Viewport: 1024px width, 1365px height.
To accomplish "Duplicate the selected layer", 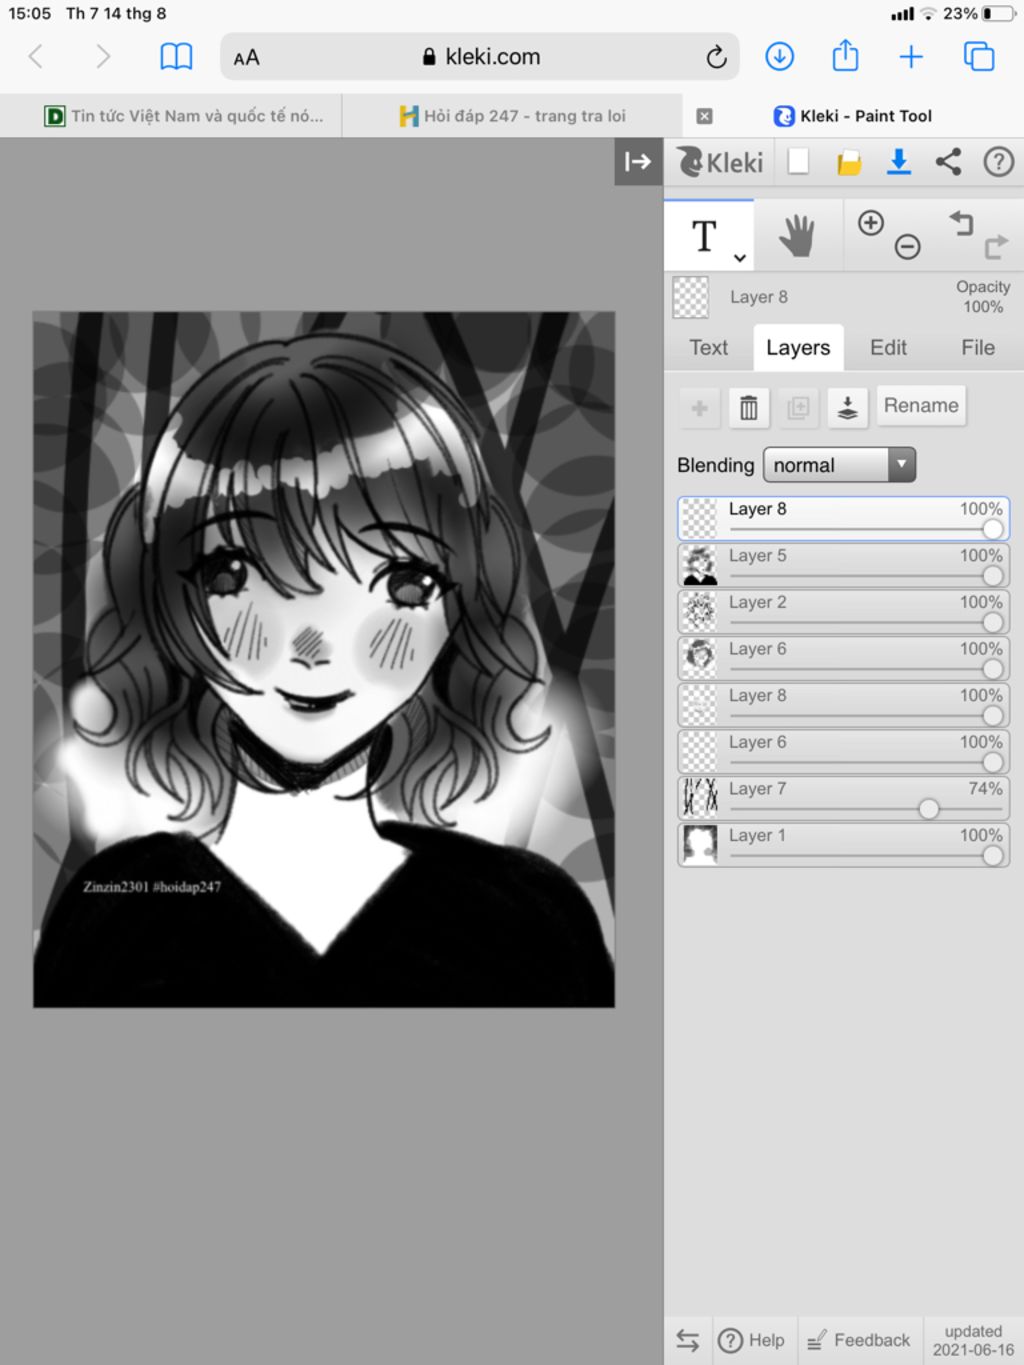I will 798,408.
